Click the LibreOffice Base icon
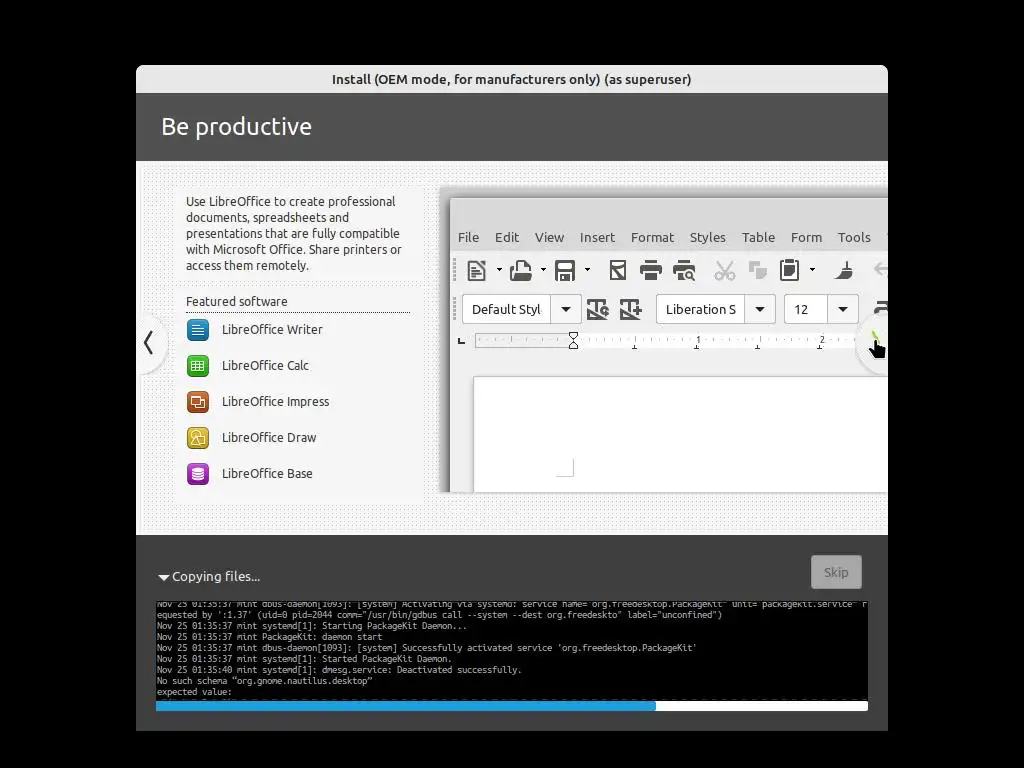This screenshot has height=768, width=1024. click(x=198, y=473)
